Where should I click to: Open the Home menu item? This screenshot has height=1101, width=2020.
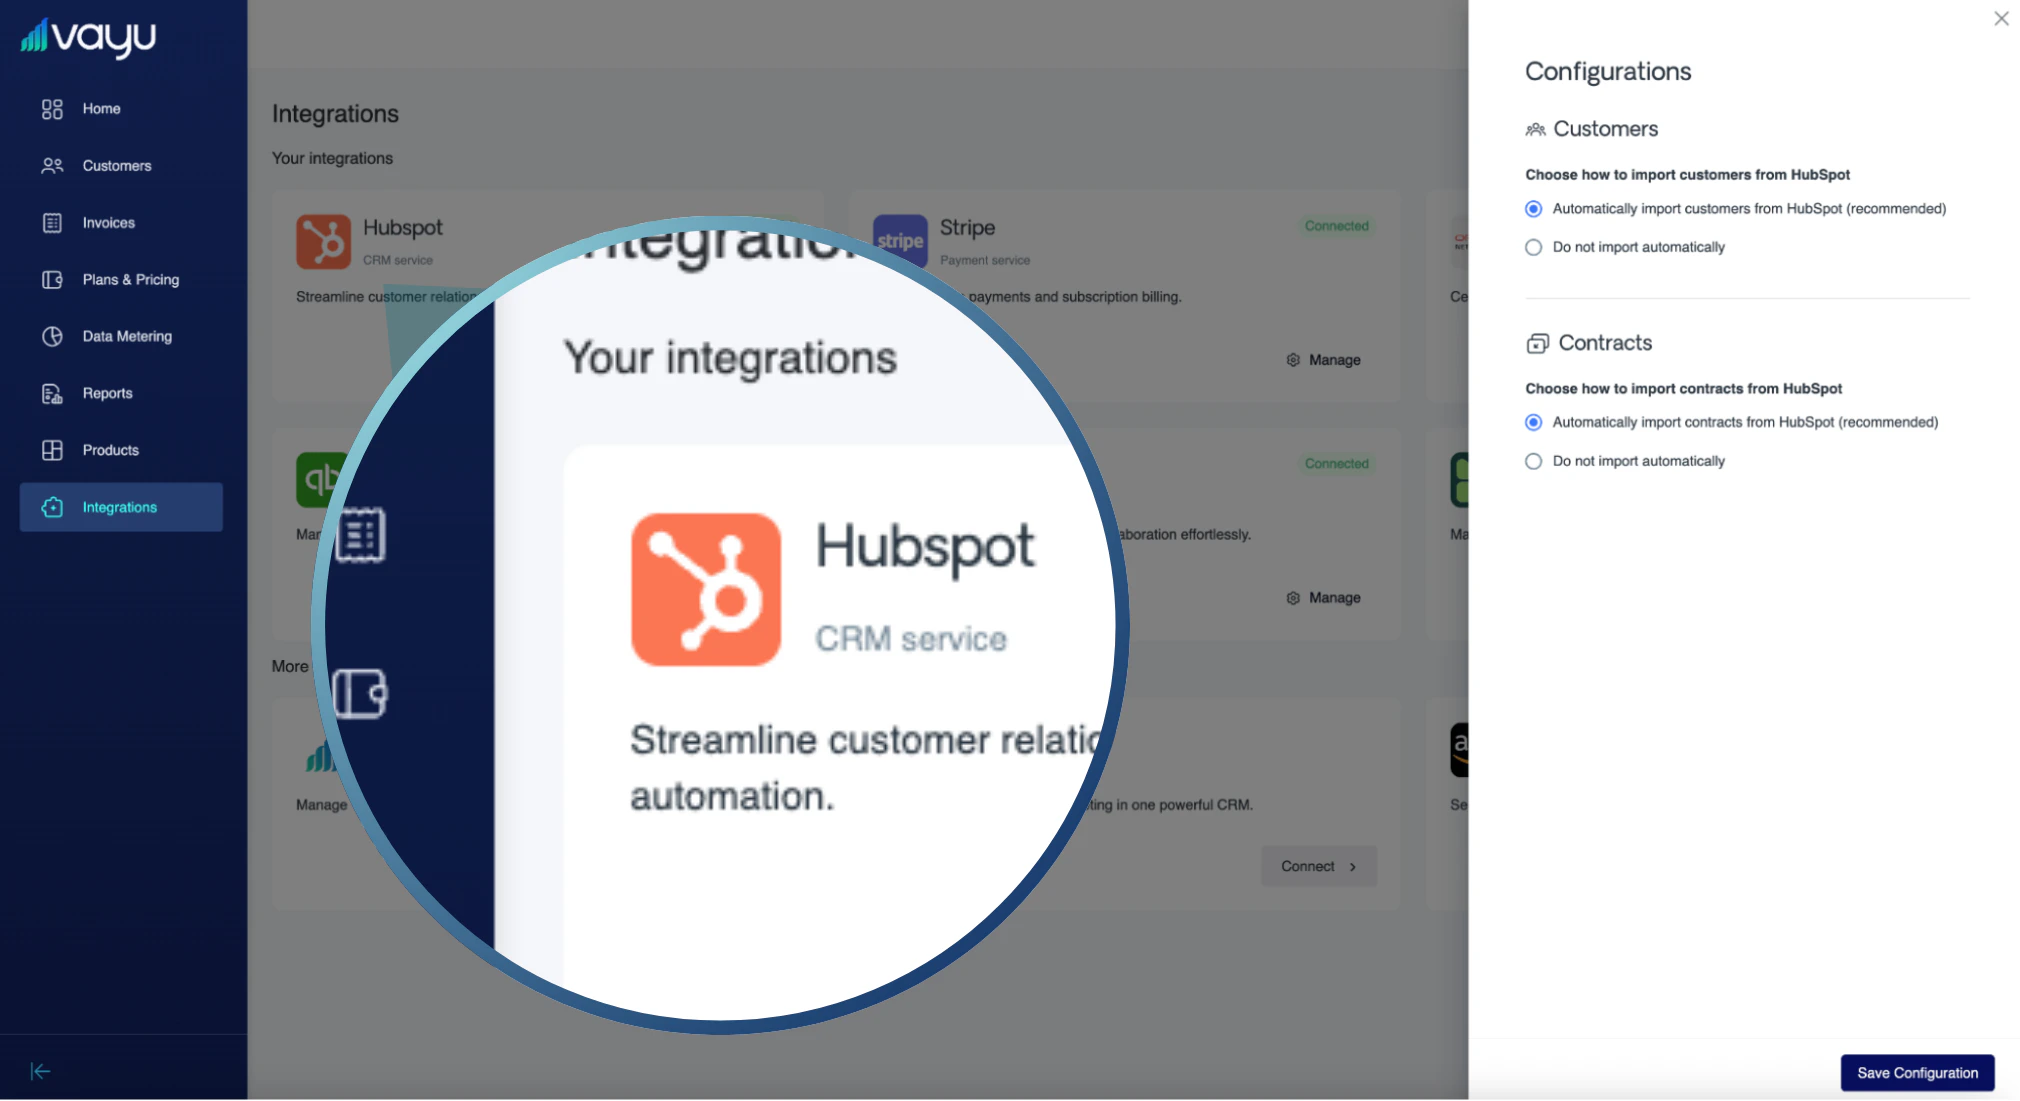[121, 109]
